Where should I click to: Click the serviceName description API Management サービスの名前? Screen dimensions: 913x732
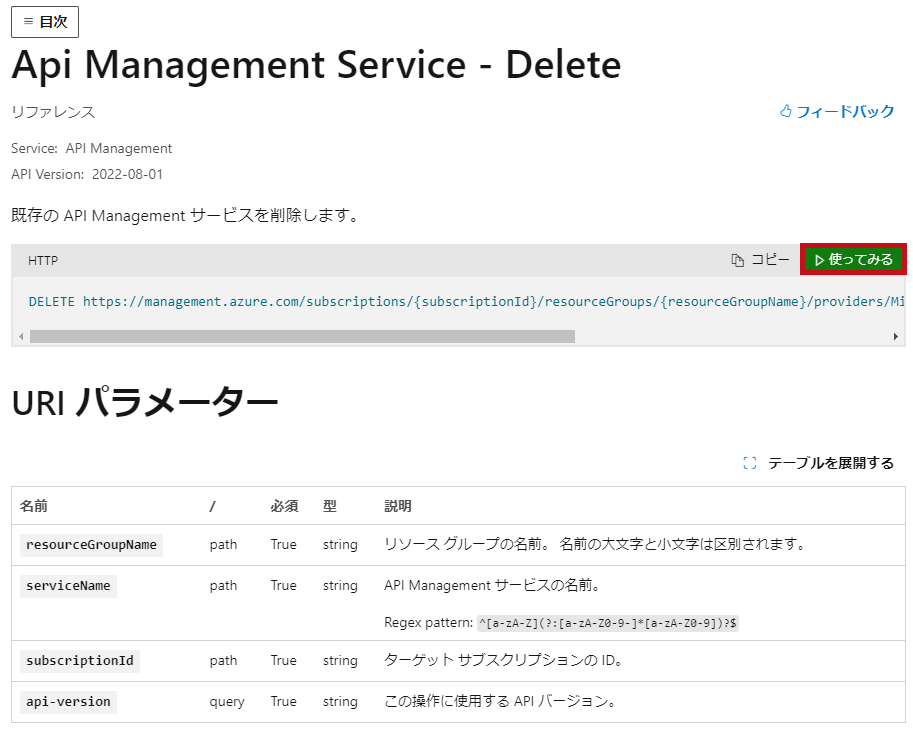493,585
